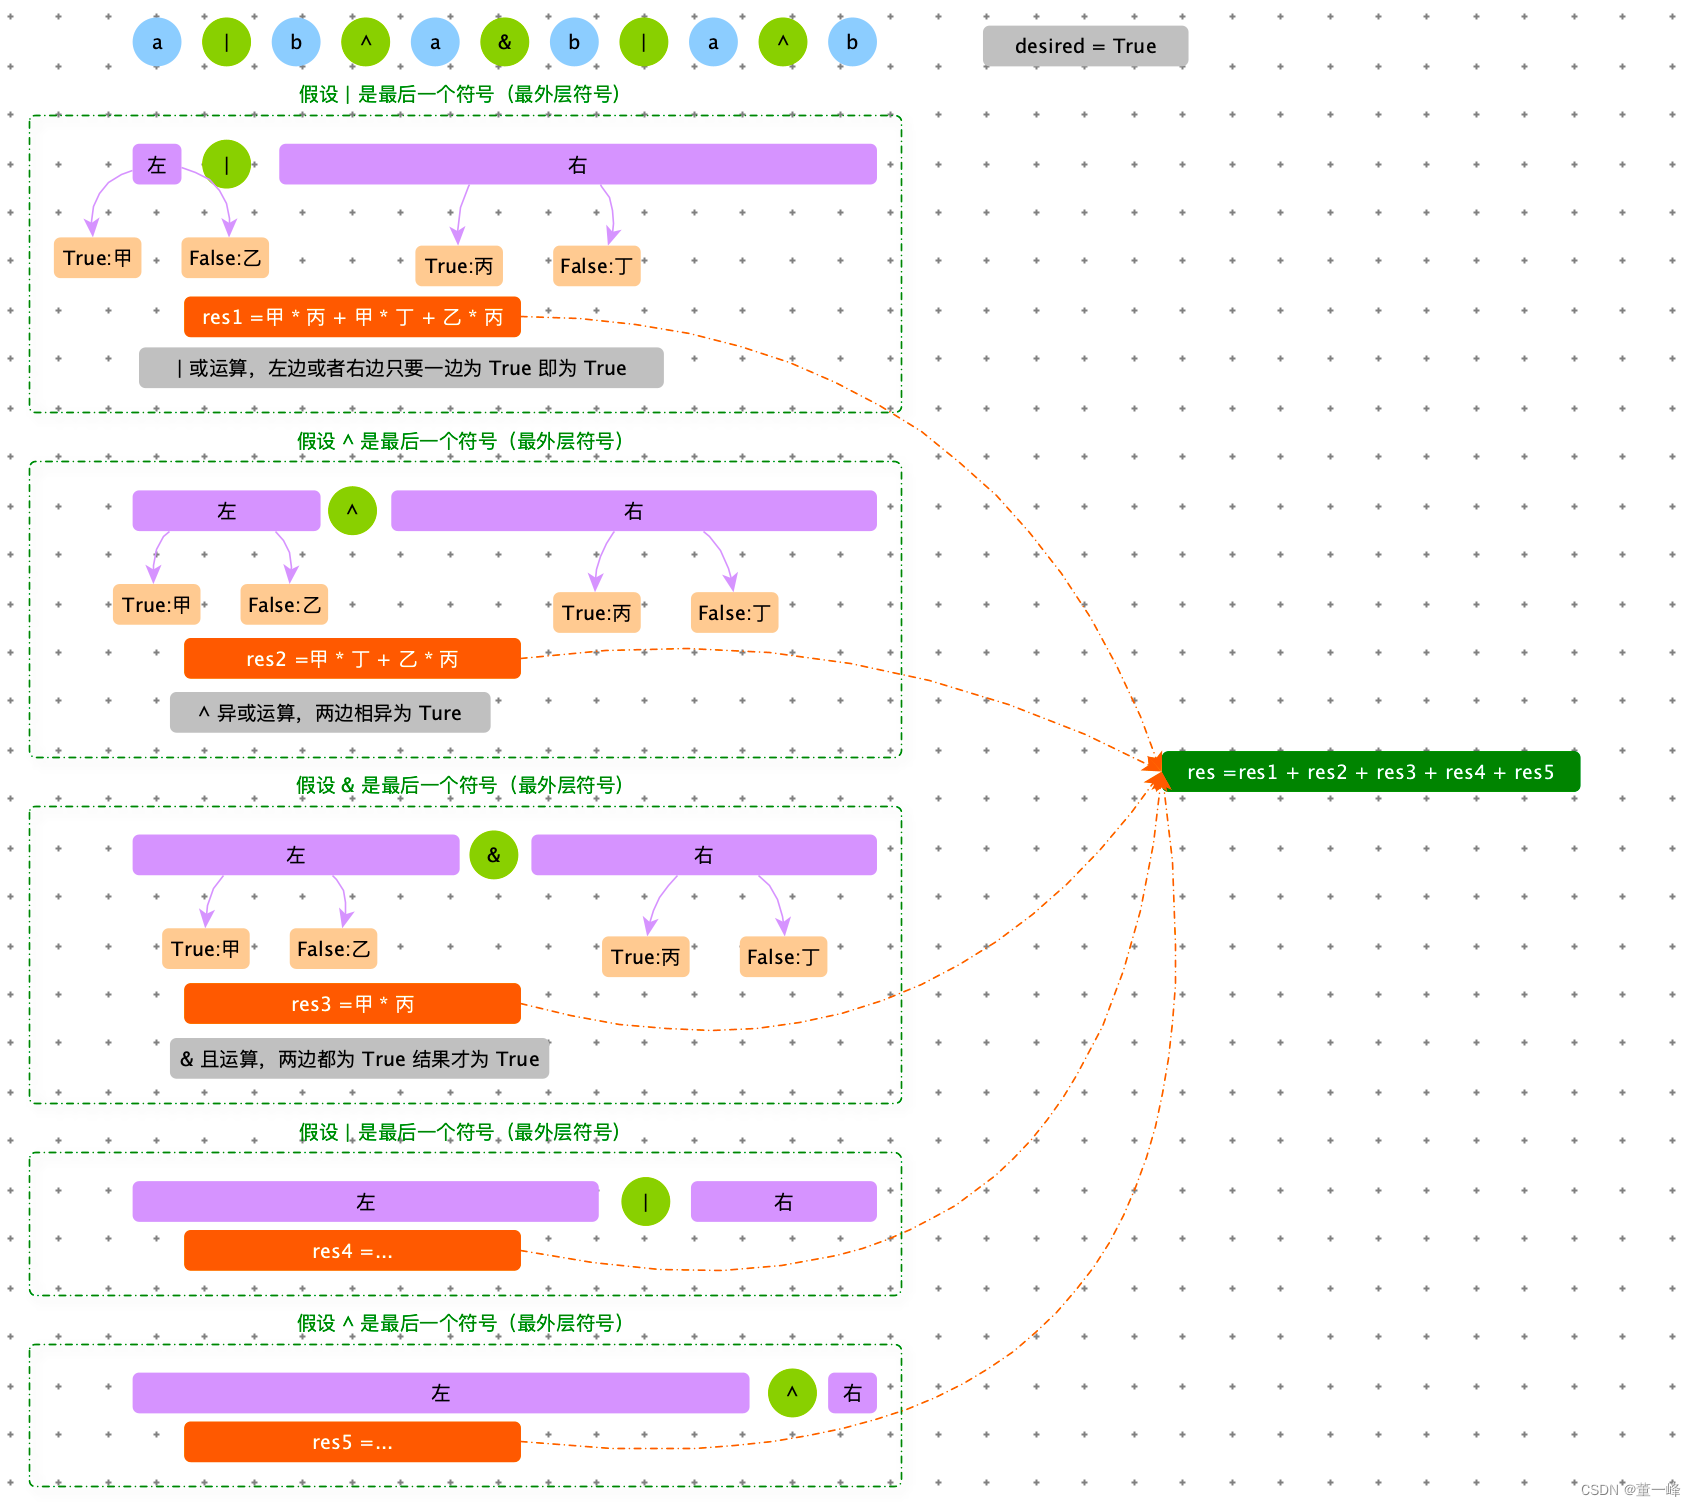
Task: Click the | operator circle above res4 box
Action: (x=645, y=1202)
